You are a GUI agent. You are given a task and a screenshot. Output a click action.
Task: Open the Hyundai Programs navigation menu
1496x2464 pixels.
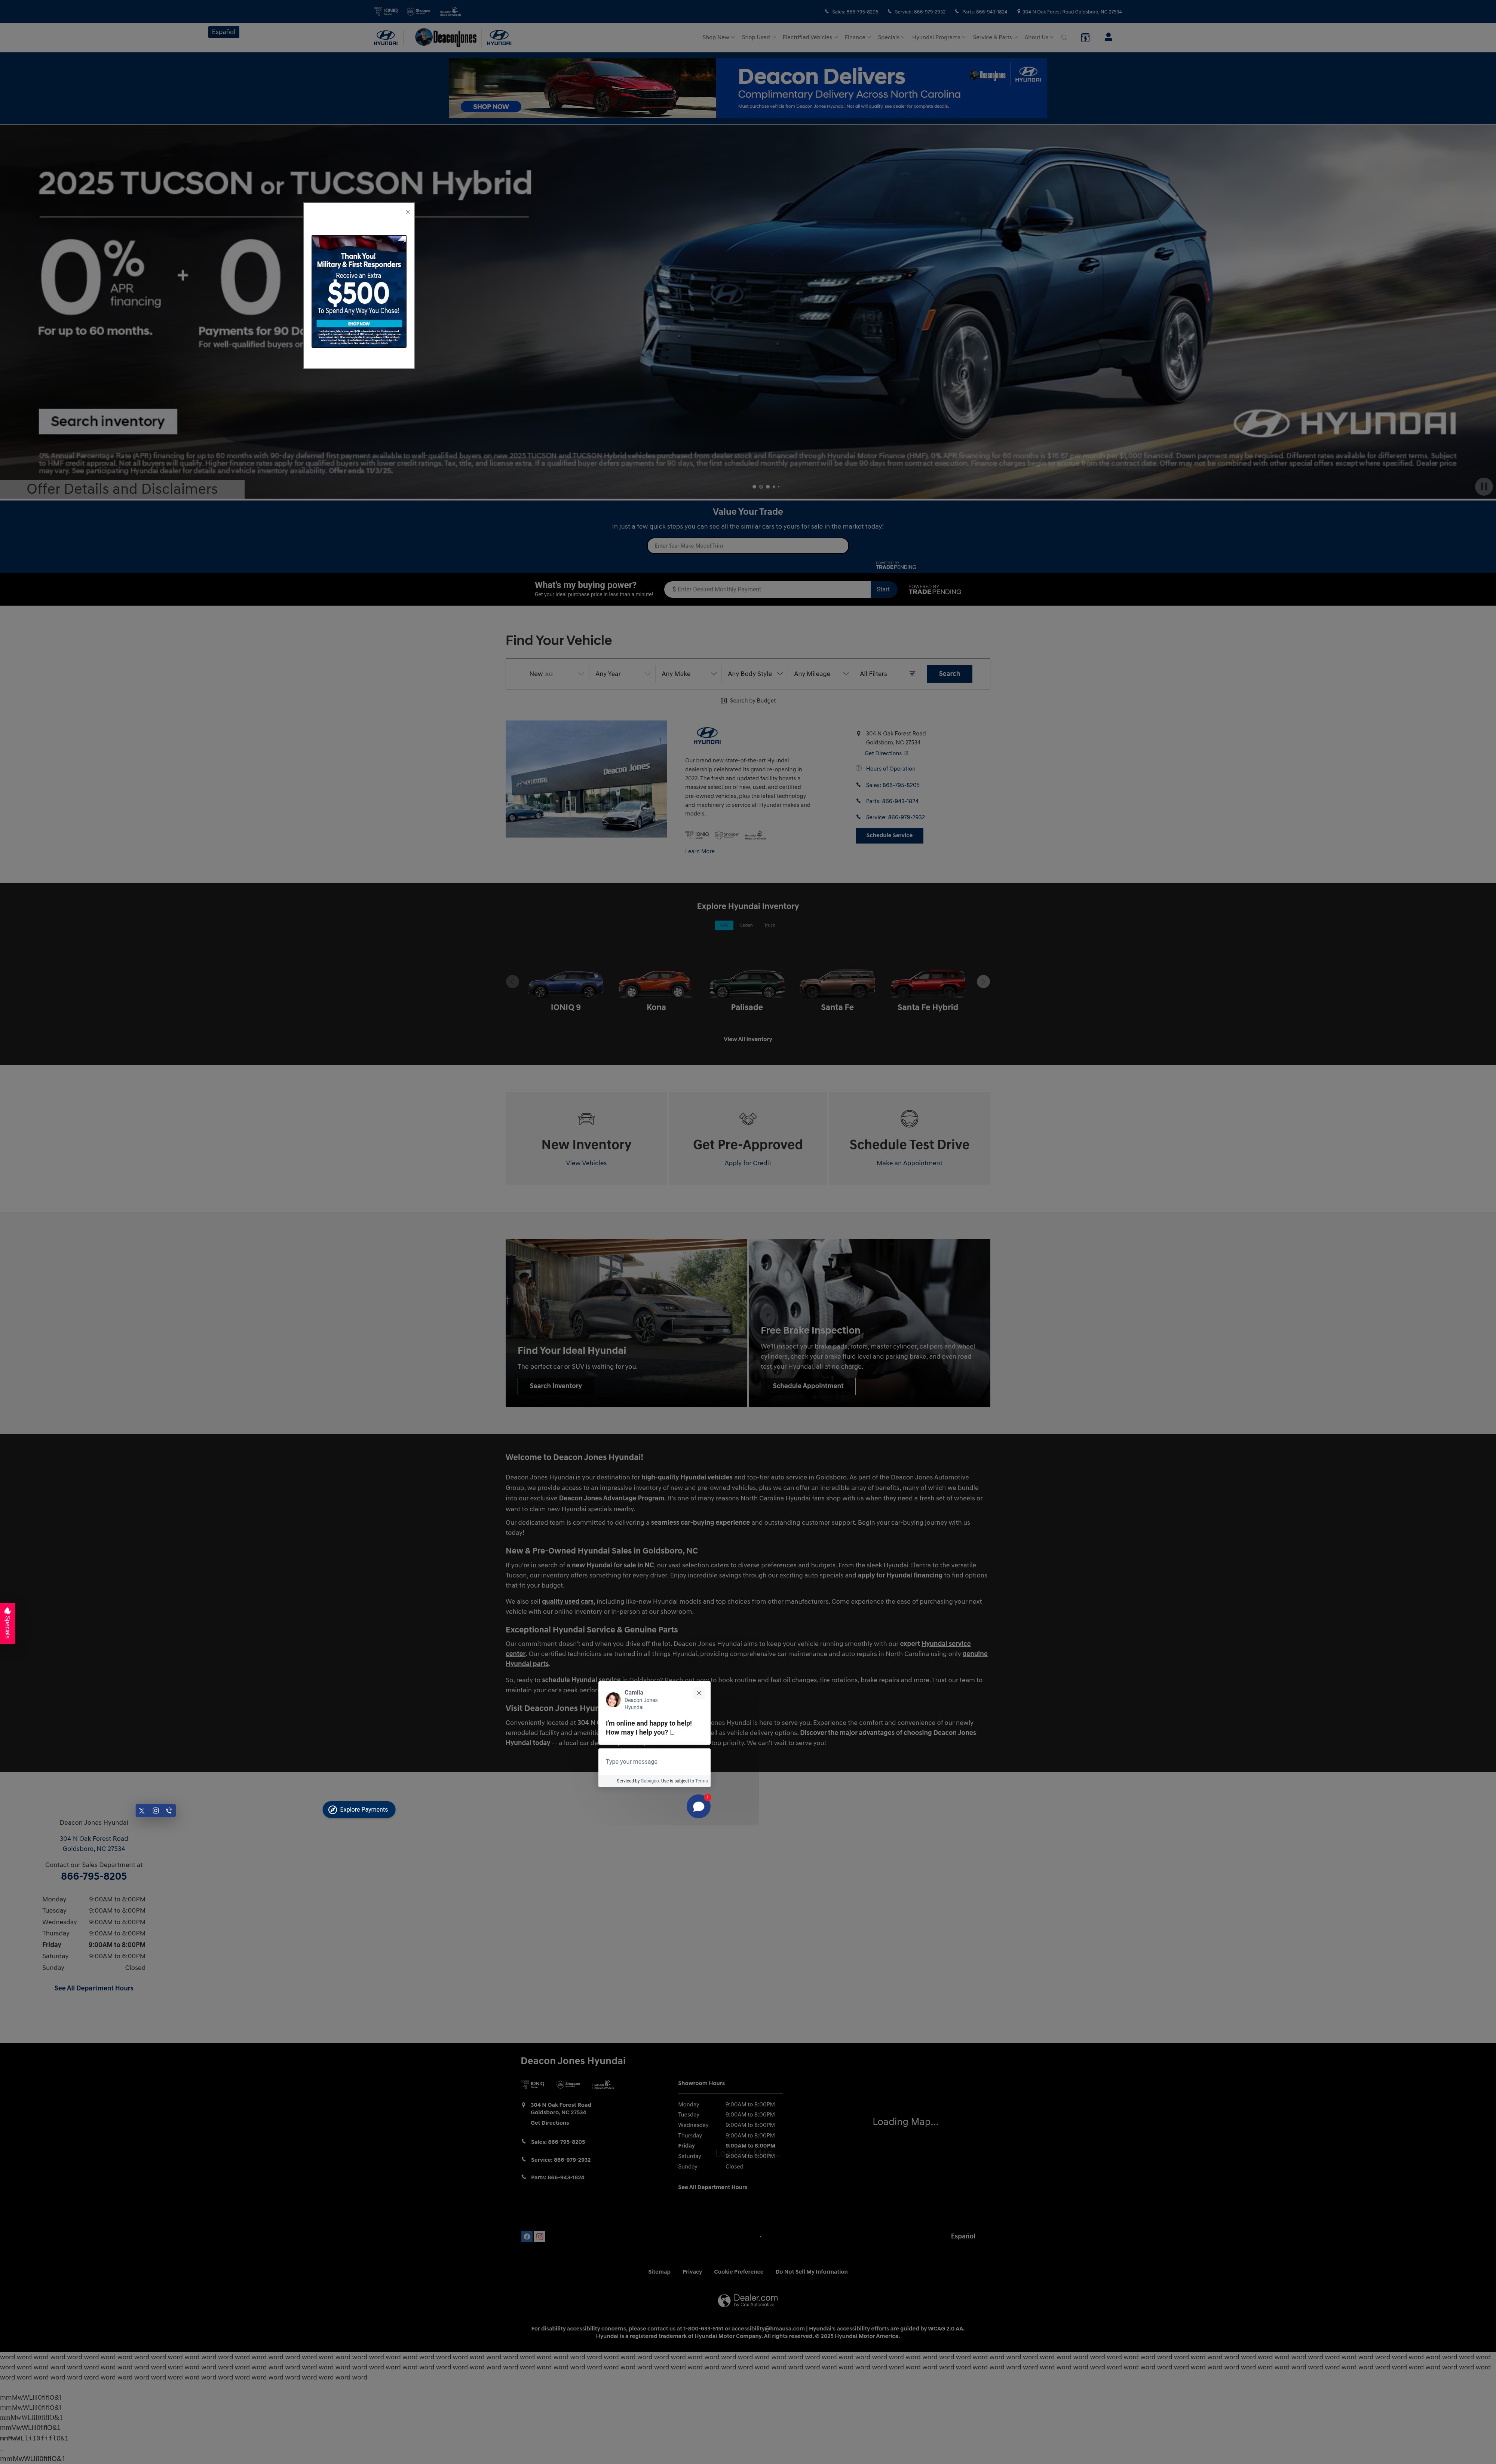pyautogui.click(x=939, y=38)
